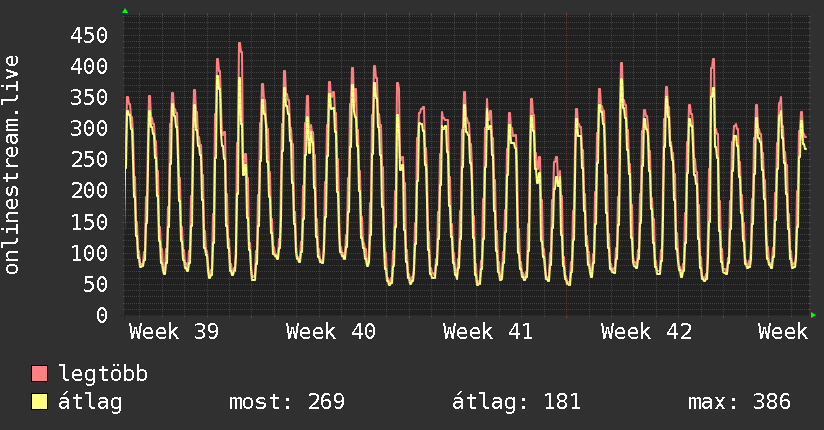Click the 0 y-axis tick label
The width and height of the screenshot is (824, 430).
click(102, 315)
